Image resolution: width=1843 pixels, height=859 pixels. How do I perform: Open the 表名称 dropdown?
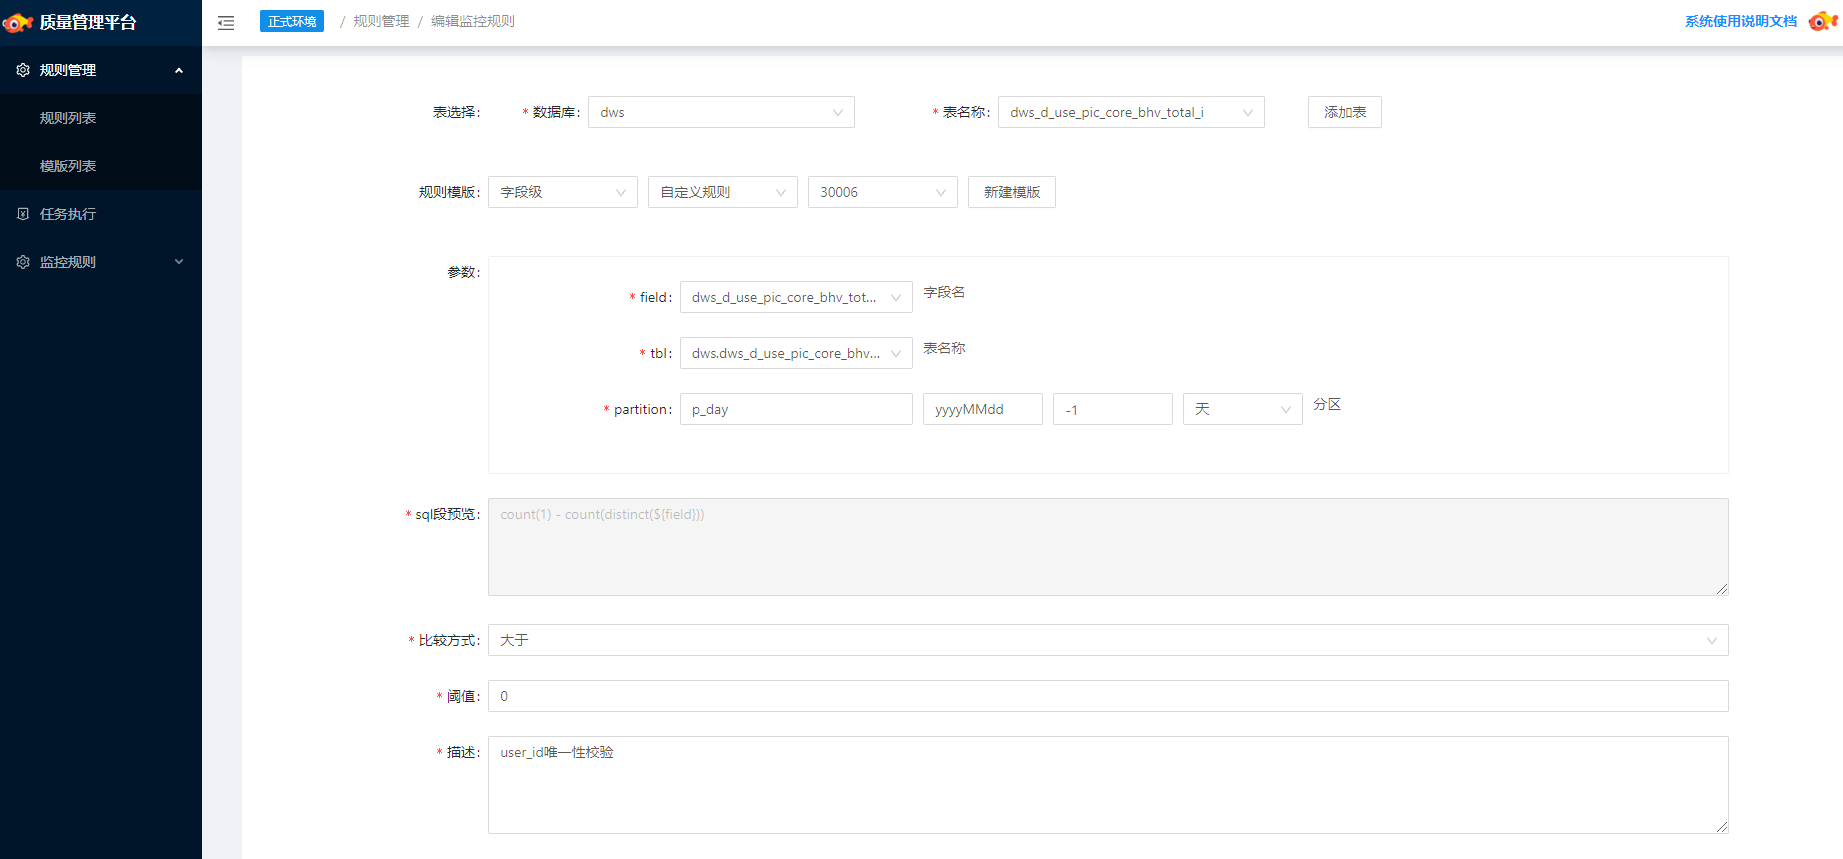click(1131, 112)
